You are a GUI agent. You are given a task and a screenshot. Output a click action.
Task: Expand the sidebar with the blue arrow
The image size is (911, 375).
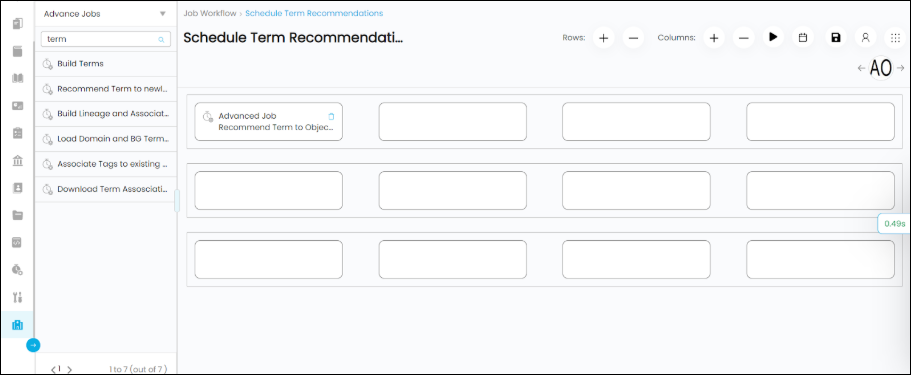click(x=33, y=345)
